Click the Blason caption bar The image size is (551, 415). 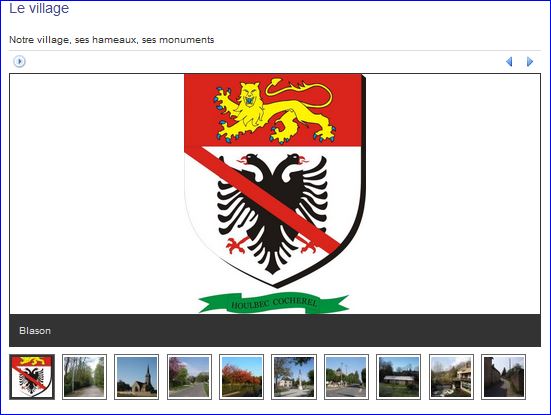[x=275, y=330]
